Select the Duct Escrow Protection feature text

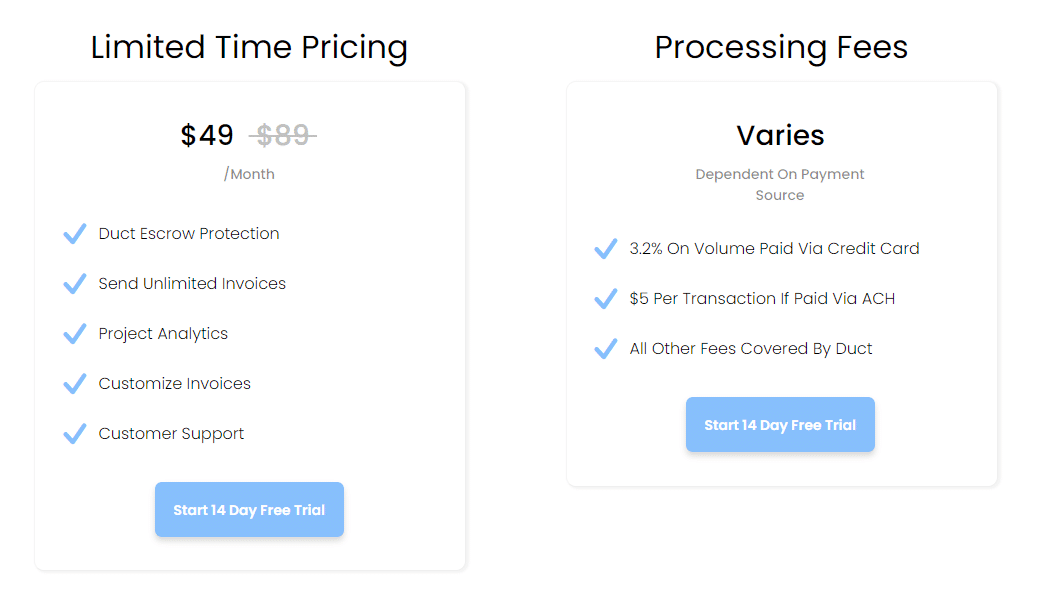pyautogui.click(x=188, y=233)
